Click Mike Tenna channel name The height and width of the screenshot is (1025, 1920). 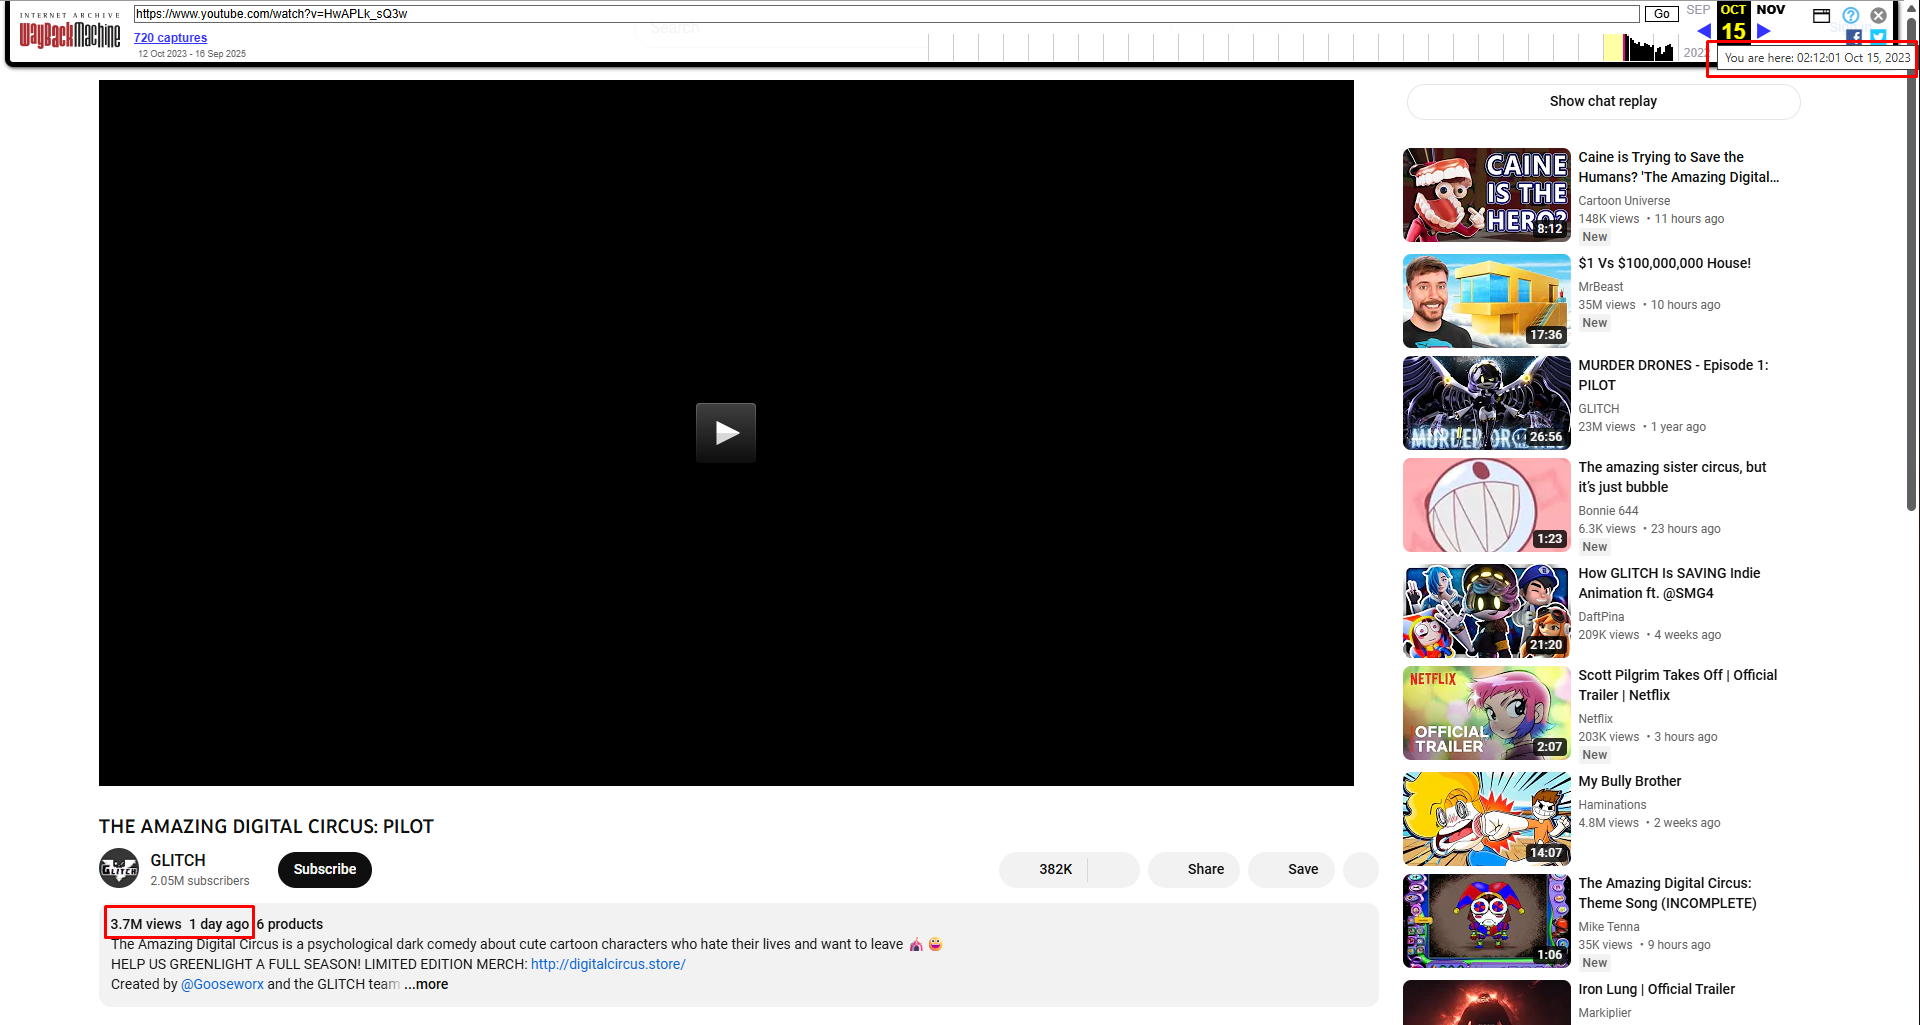(x=1609, y=927)
